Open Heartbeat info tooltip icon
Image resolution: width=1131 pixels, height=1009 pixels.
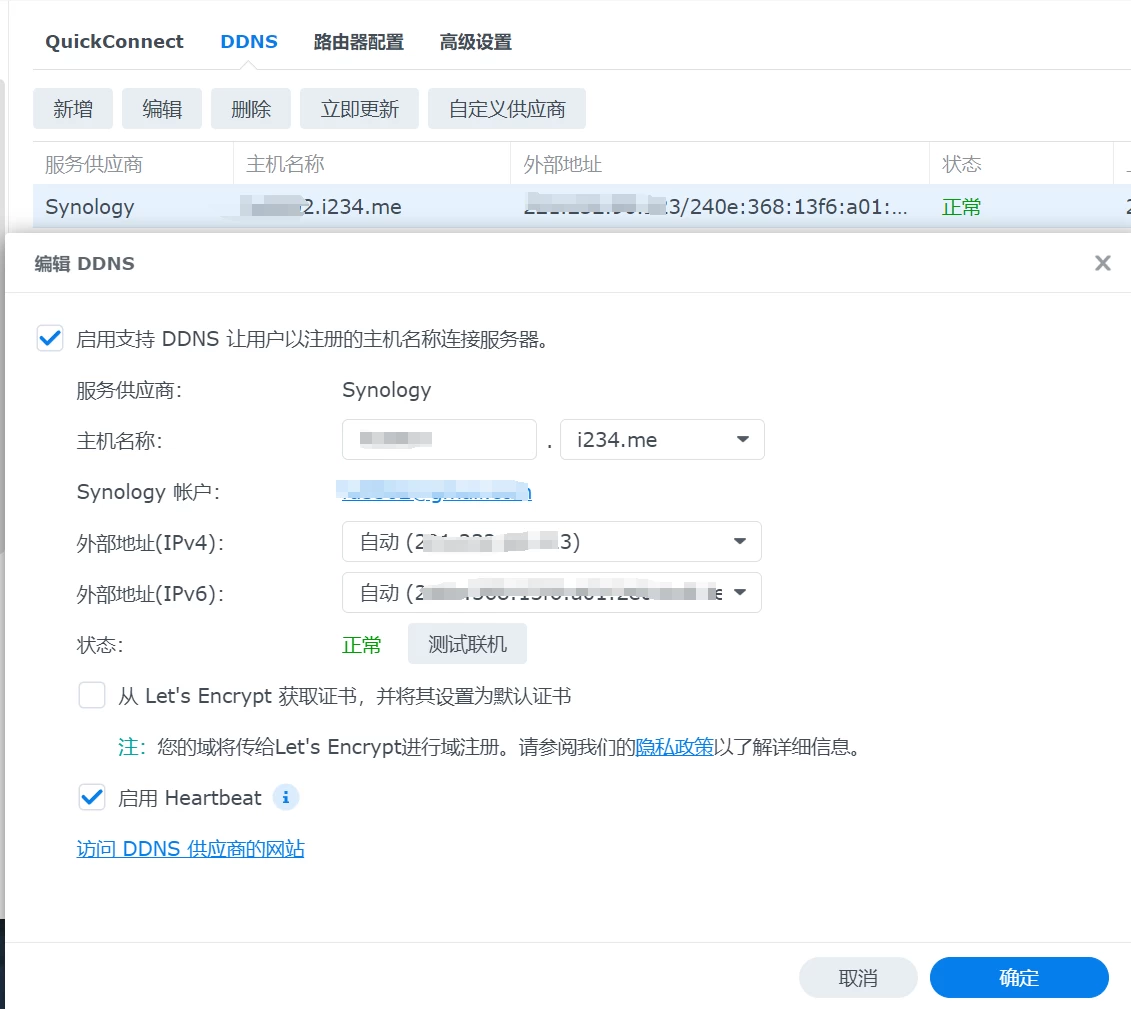286,798
